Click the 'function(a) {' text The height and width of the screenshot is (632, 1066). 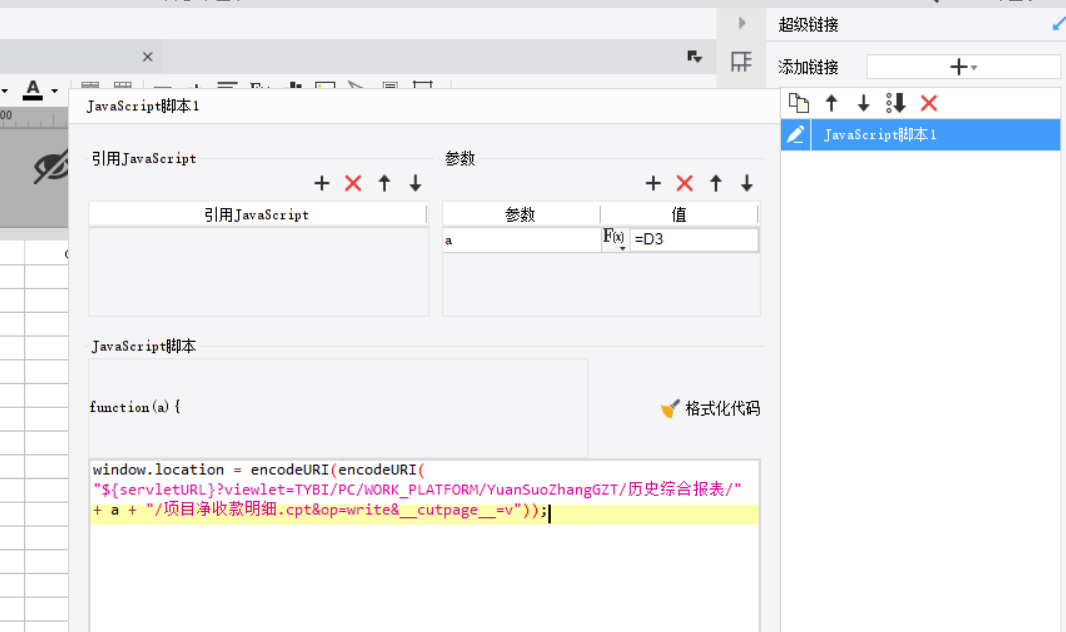pyautogui.click(x=135, y=407)
